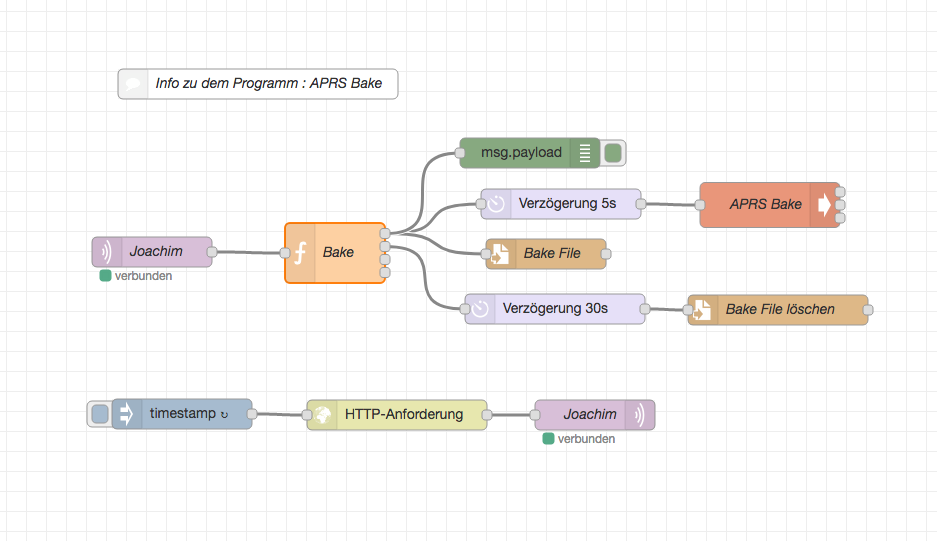Click the HTTP-Anforderung node icon

(322, 414)
